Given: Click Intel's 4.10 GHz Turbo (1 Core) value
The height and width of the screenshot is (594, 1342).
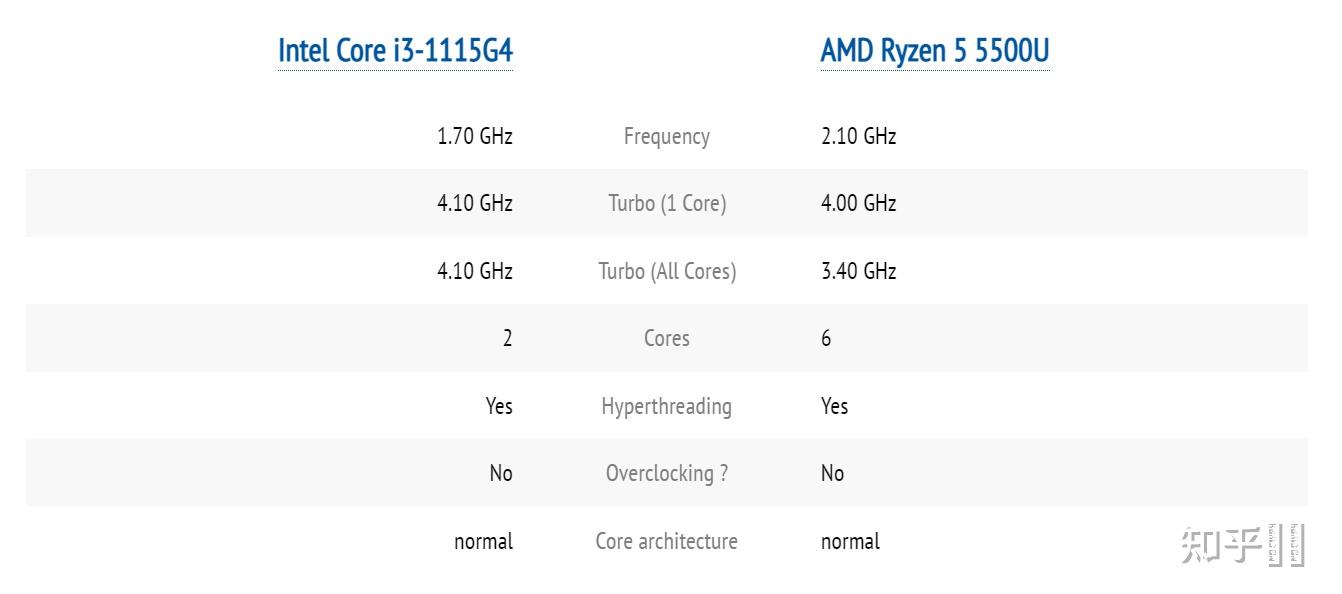Looking at the screenshot, I should tap(474, 203).
